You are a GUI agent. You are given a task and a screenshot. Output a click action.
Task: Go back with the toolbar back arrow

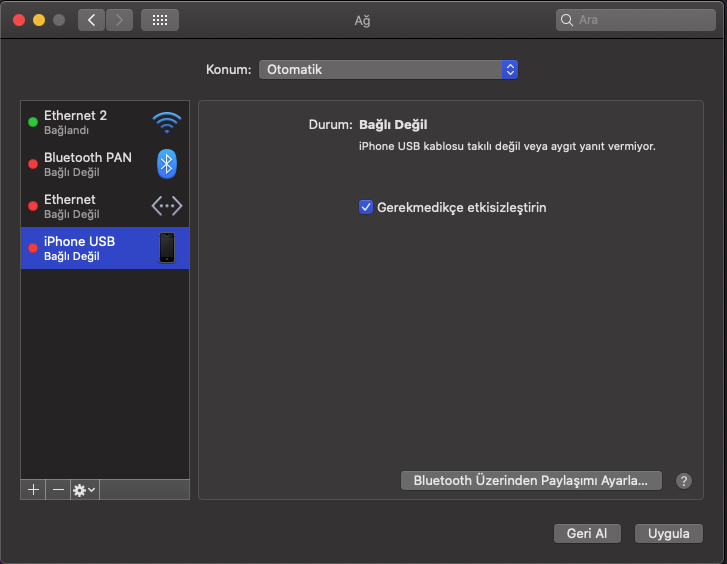(x=91, y=20)
